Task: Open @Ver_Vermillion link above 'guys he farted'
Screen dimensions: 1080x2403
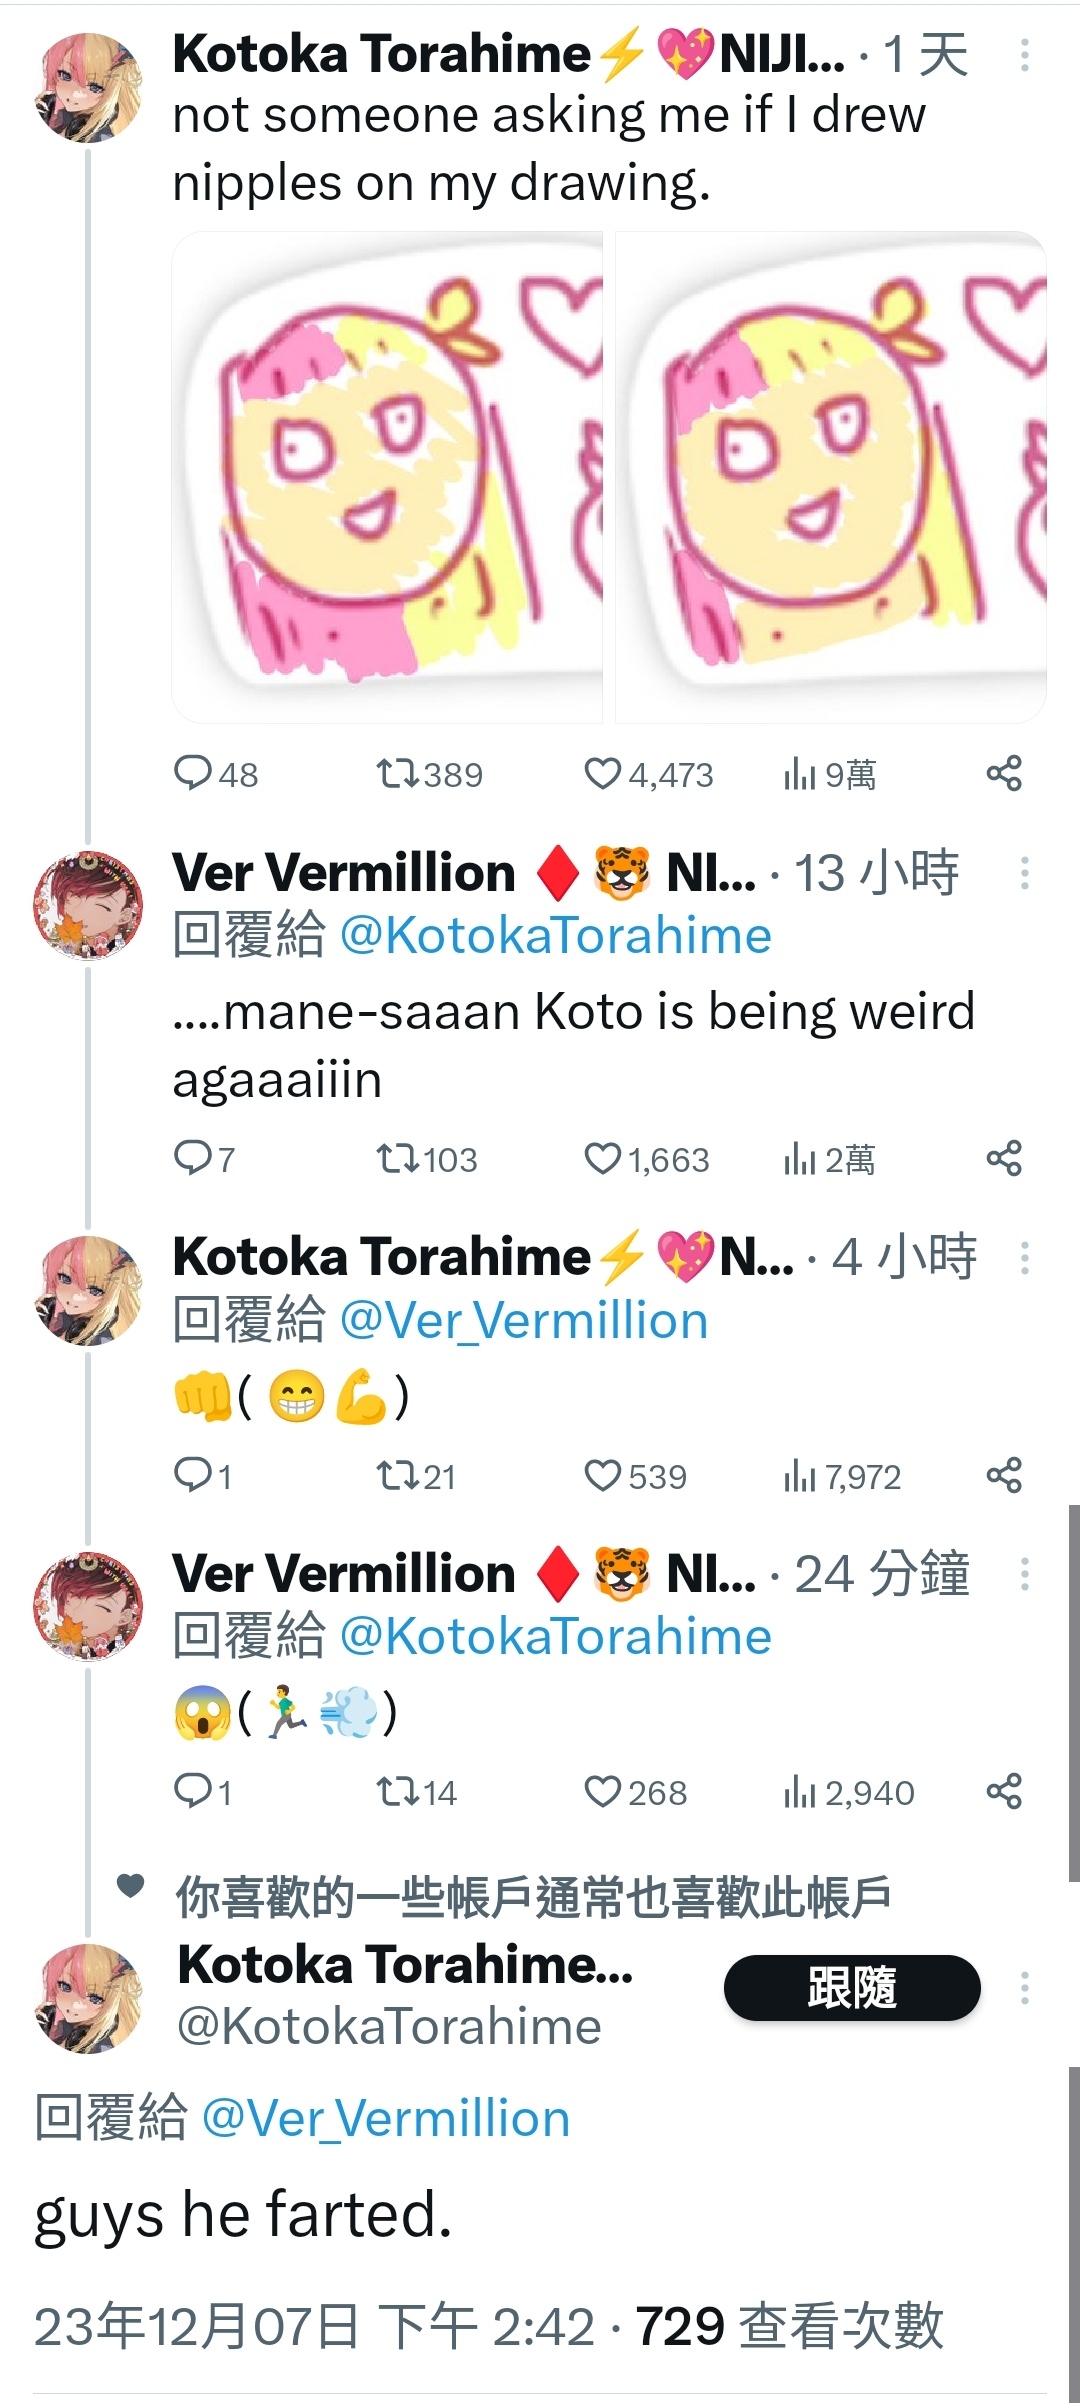Action: [386, 2119]
